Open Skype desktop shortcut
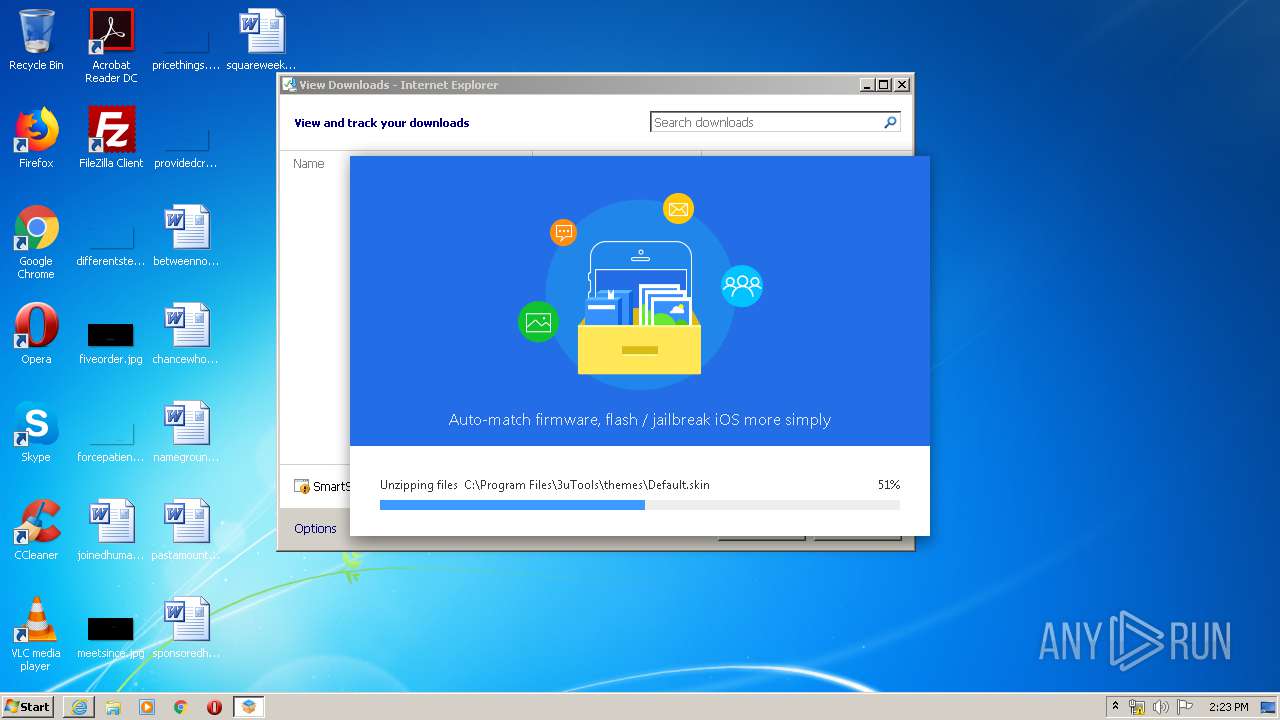Image resolution: width=1280 pixels, height=720 pixels. [36, 432]
